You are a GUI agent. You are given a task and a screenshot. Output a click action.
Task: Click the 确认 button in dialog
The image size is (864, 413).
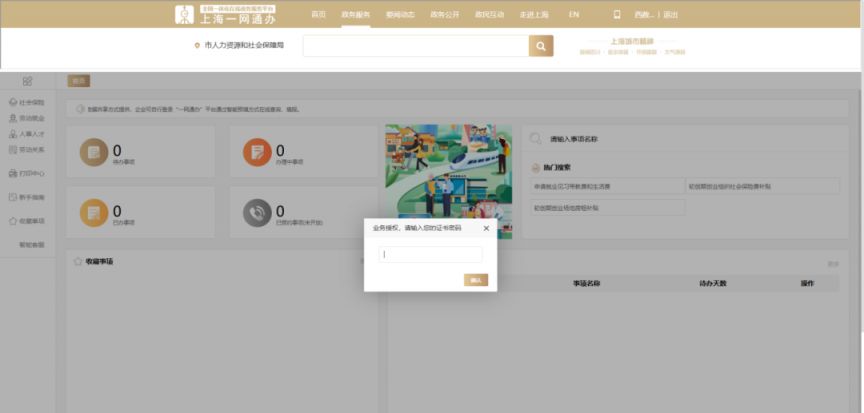pos(476,280)
